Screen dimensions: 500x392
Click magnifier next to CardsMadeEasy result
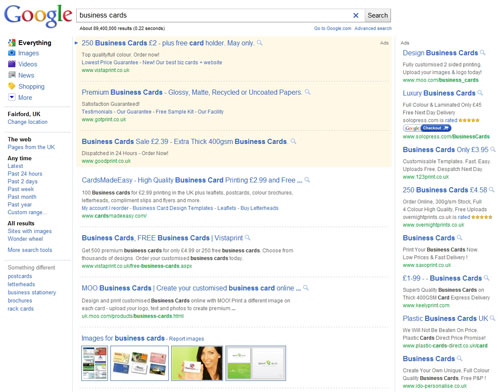(307, 180)
